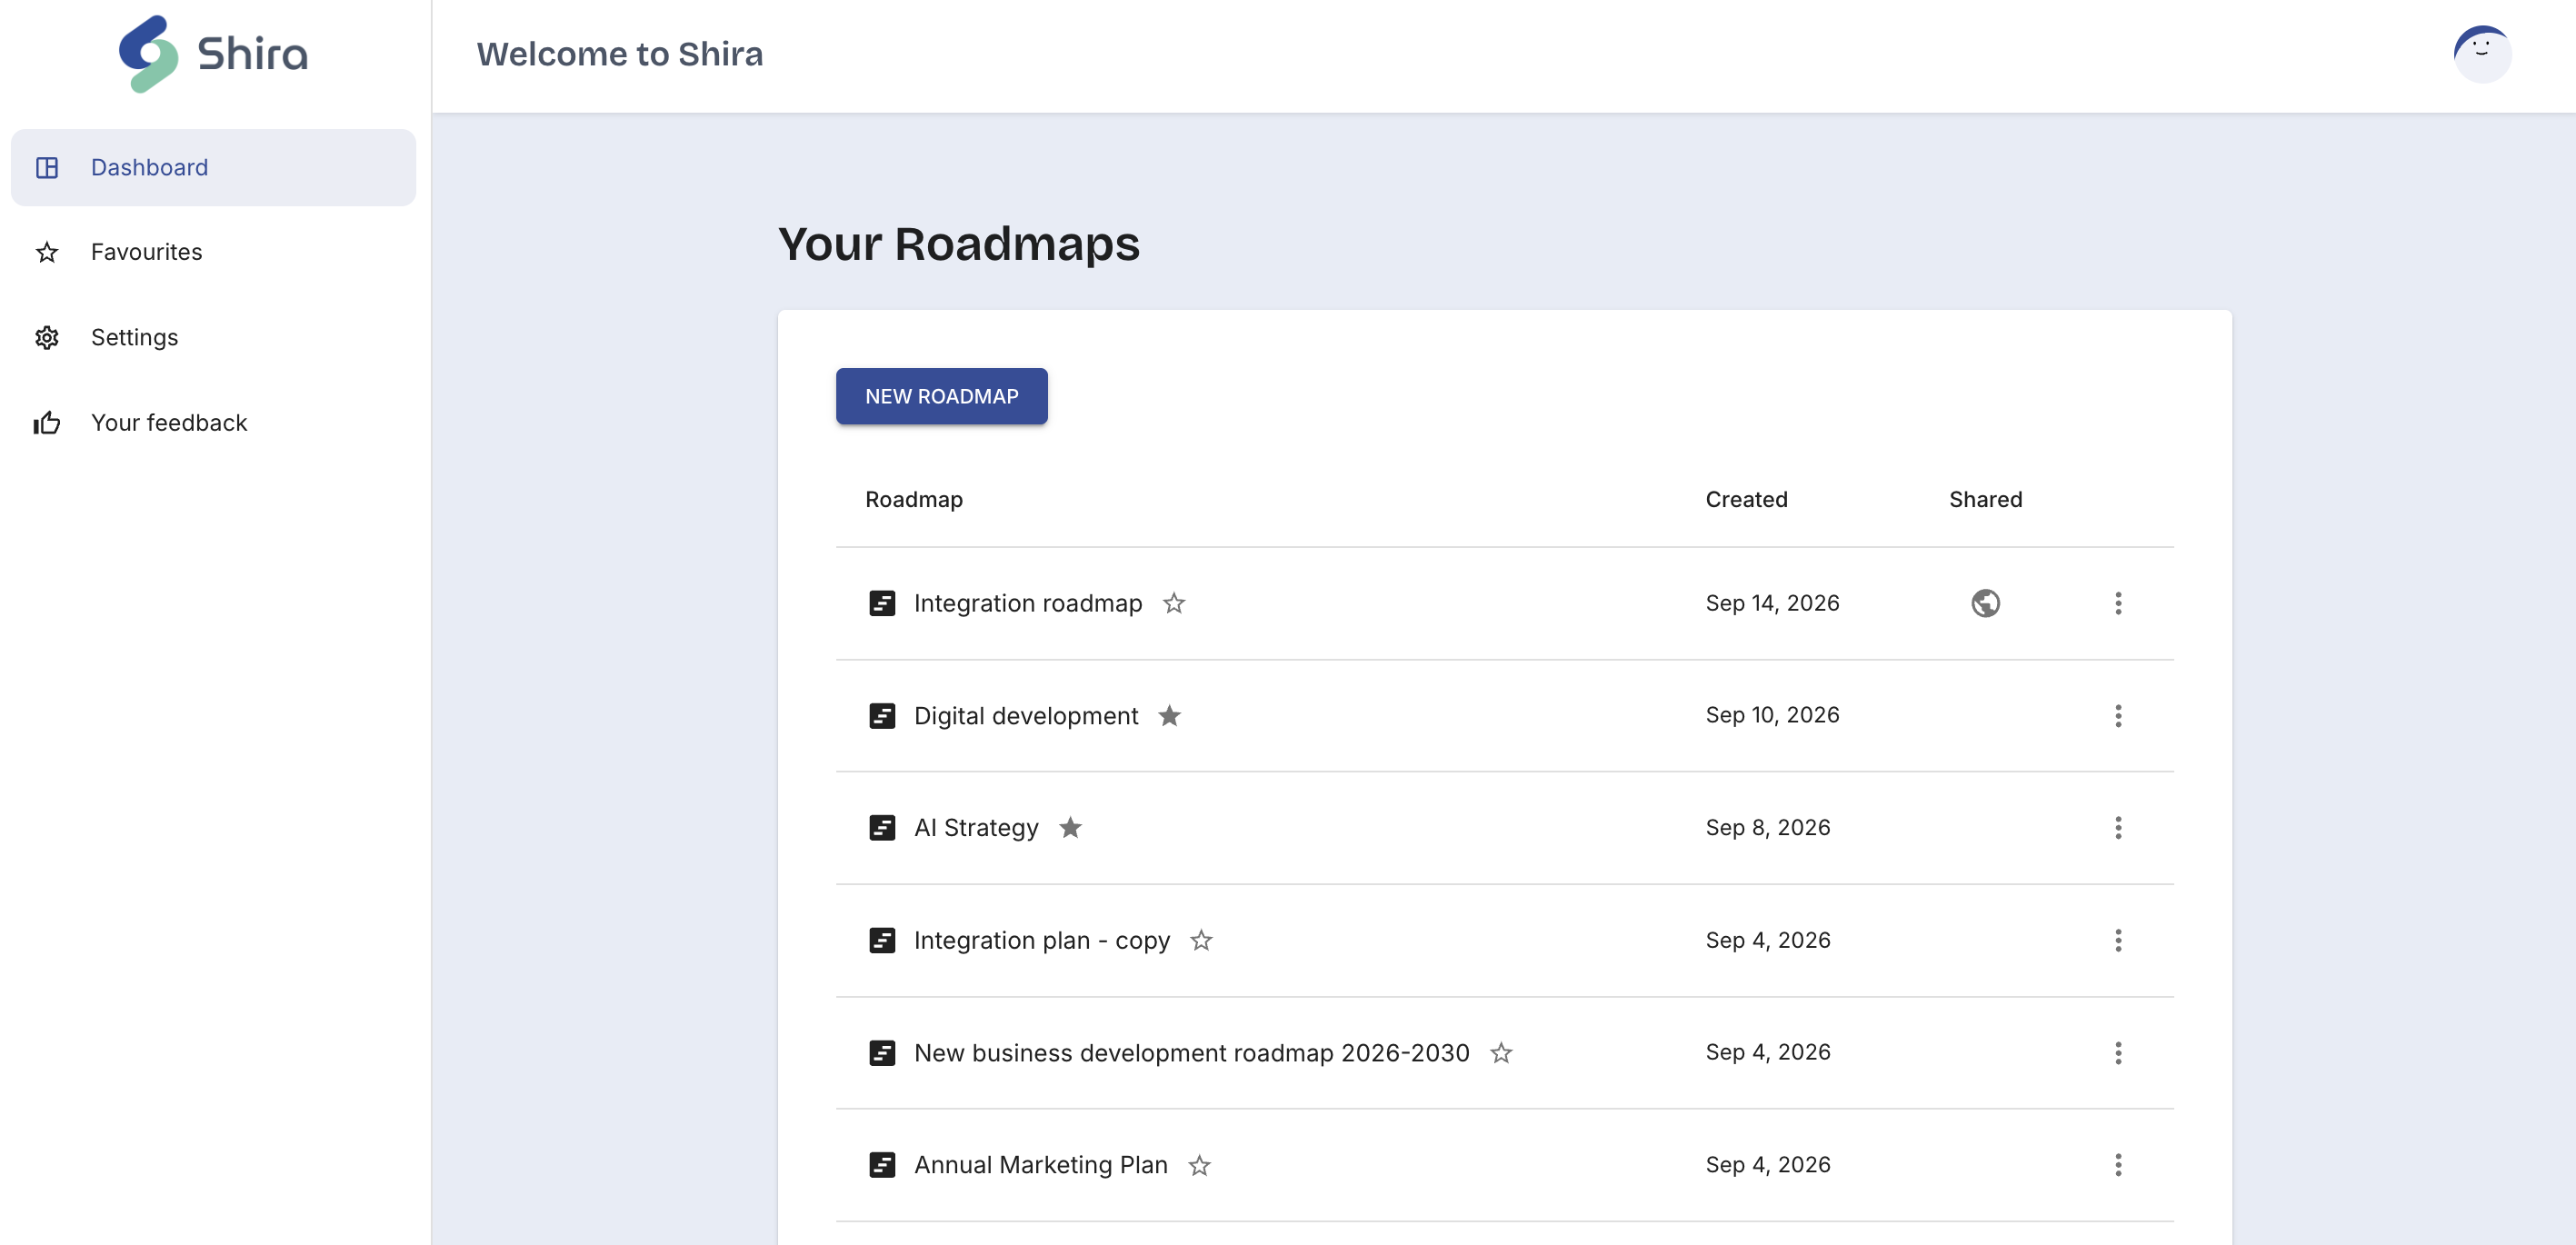Click the roadmap icon beside New business development roadmap
The image size is (2576, 1245).
pyautogui.click(x=882, y=1053)
